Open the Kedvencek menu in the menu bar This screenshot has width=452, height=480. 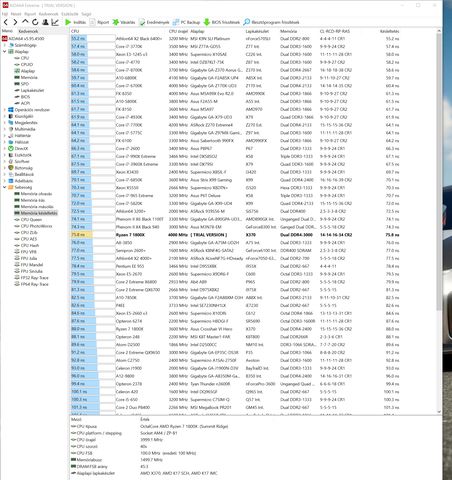coord(49,14)
